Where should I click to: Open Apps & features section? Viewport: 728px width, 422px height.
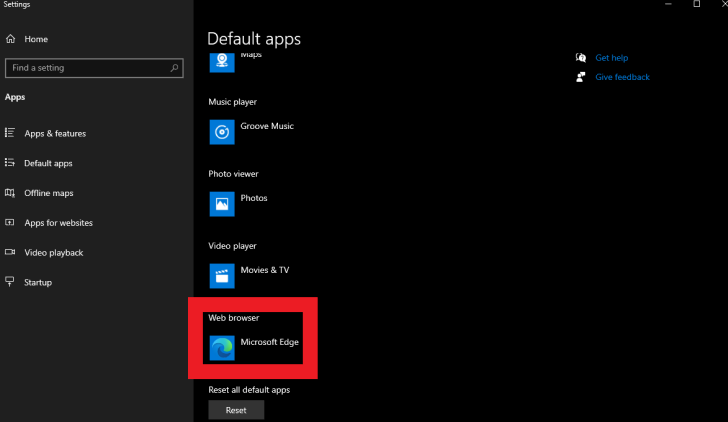pyautogui.click(x=55, y=134)
